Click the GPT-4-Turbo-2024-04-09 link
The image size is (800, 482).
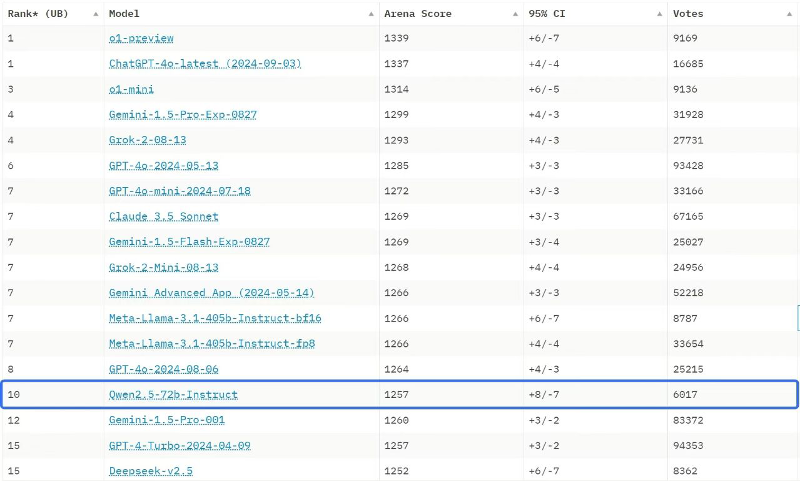tap(179, 445)
